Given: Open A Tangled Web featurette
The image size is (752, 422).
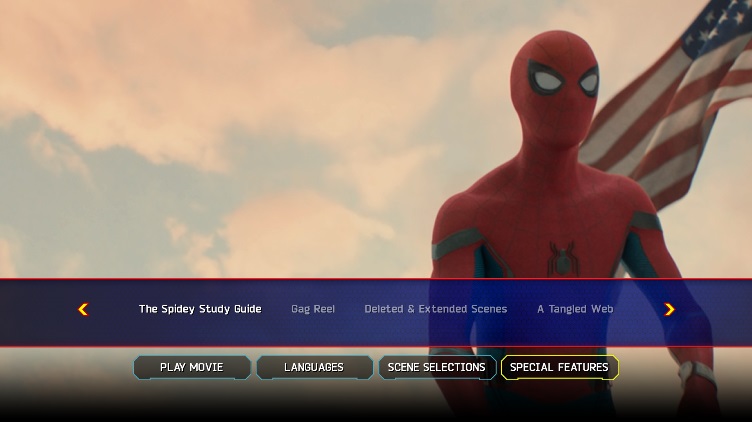Looking at the screenshot, I should (575, 309).
